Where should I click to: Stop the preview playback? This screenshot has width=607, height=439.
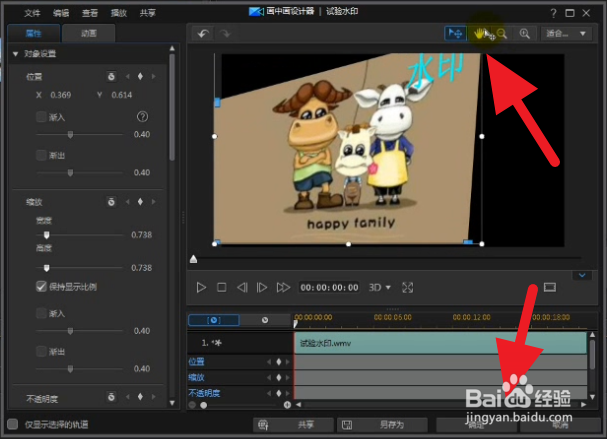pos(221,288)
